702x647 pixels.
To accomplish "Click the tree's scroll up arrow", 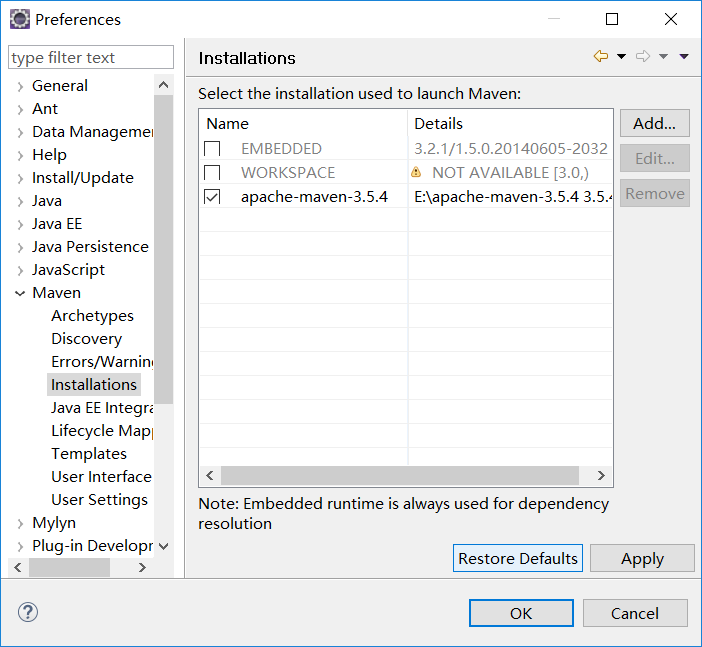I will [x=164, y=85].
